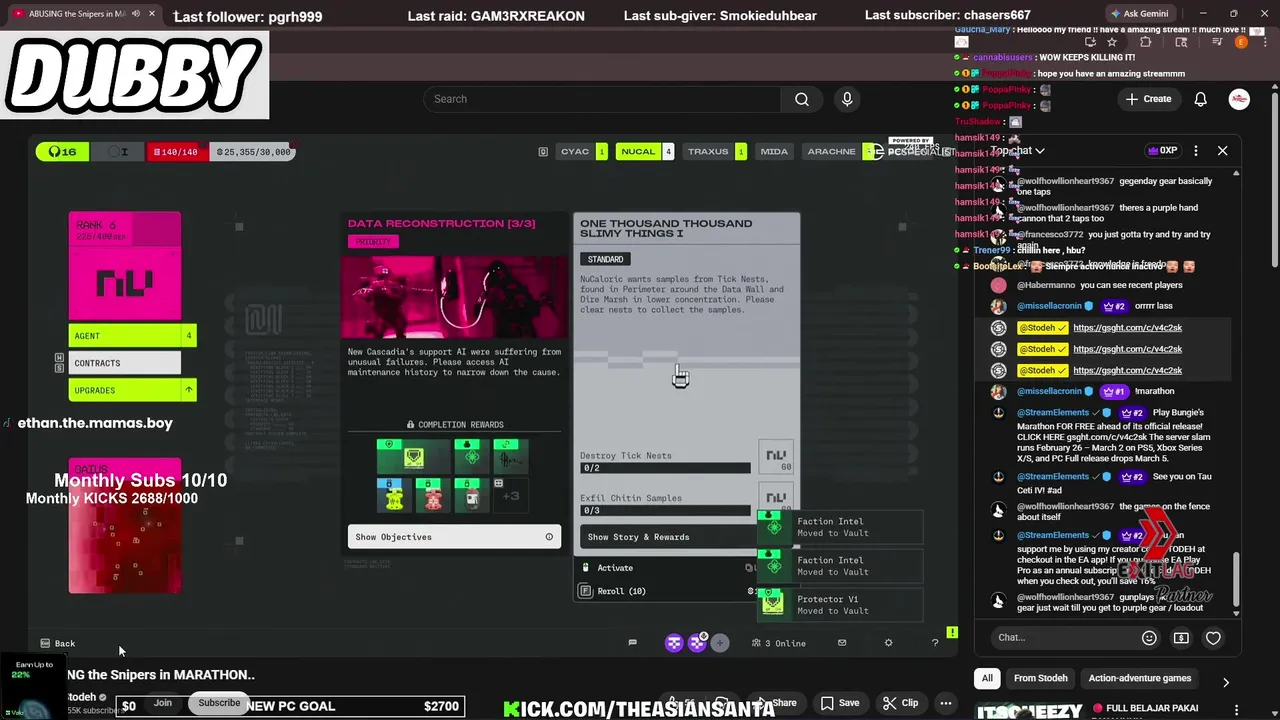Viewport: 1280px width, 720px height.
Task: Click the chat heart reaction icon
Action: pos(1213,638)
